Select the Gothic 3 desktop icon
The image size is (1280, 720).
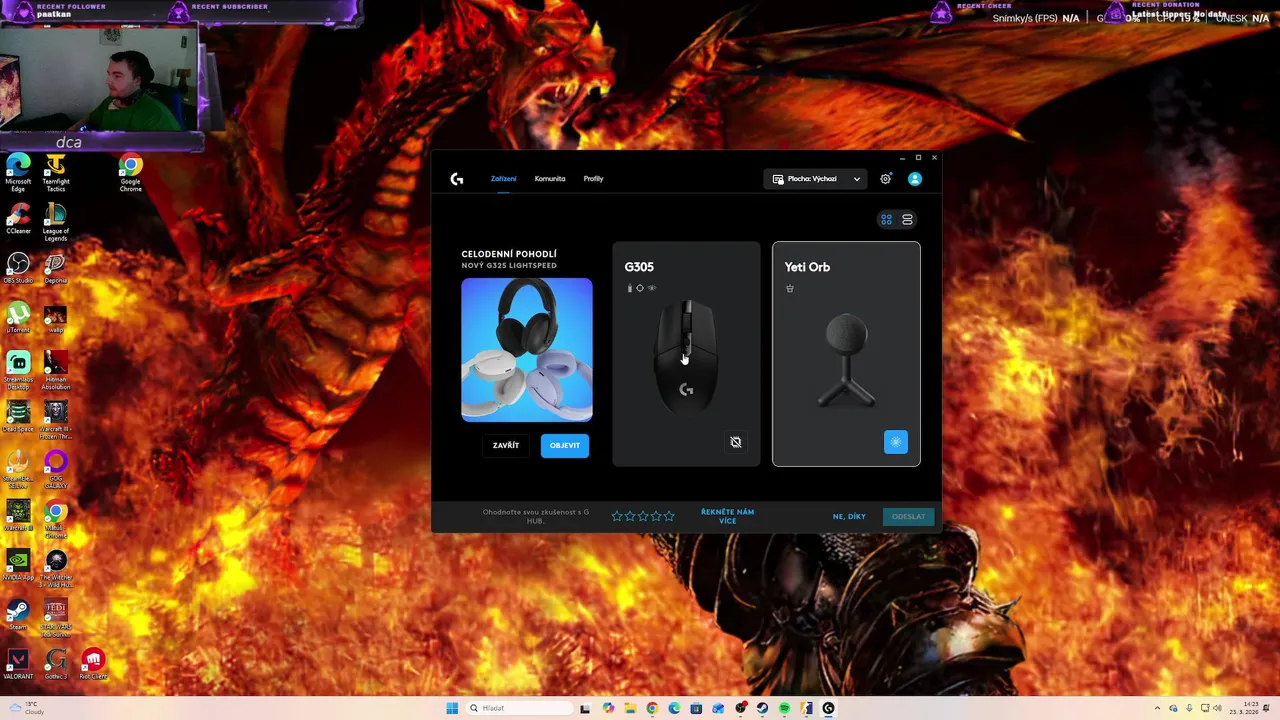(x=56, y=664)
